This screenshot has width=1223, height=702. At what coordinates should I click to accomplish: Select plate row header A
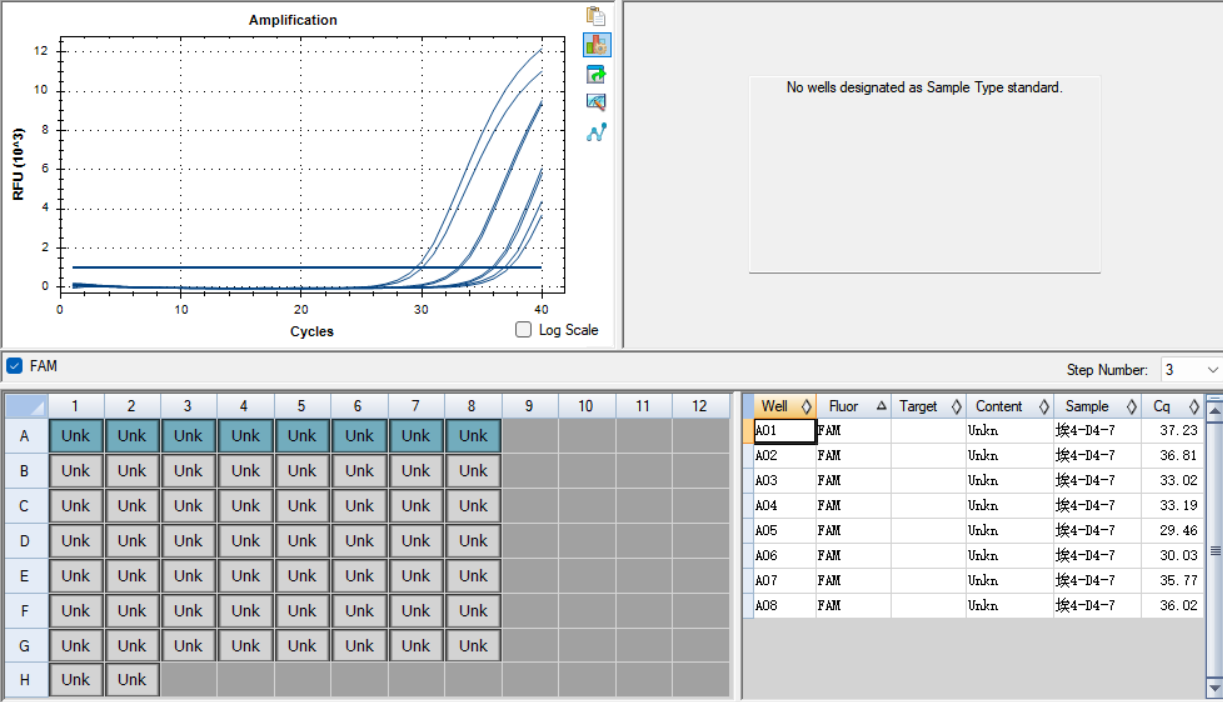pyautogui.click(x=26, y=436)
